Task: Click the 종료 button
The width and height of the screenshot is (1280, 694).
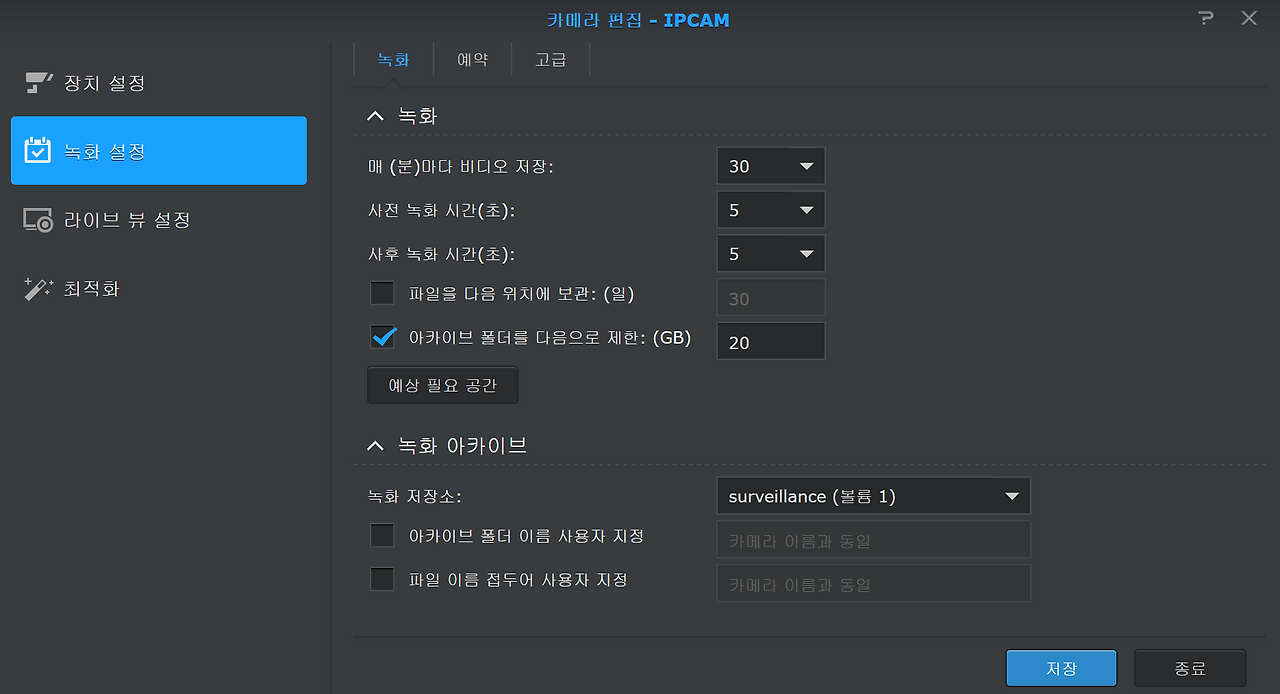Action: [x=1190, y=668]
